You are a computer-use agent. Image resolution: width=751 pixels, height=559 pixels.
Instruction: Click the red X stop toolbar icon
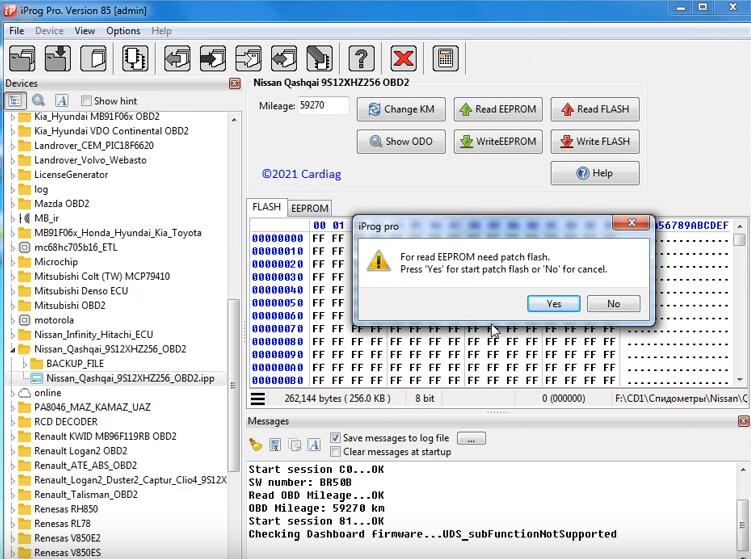pos(403,58)
